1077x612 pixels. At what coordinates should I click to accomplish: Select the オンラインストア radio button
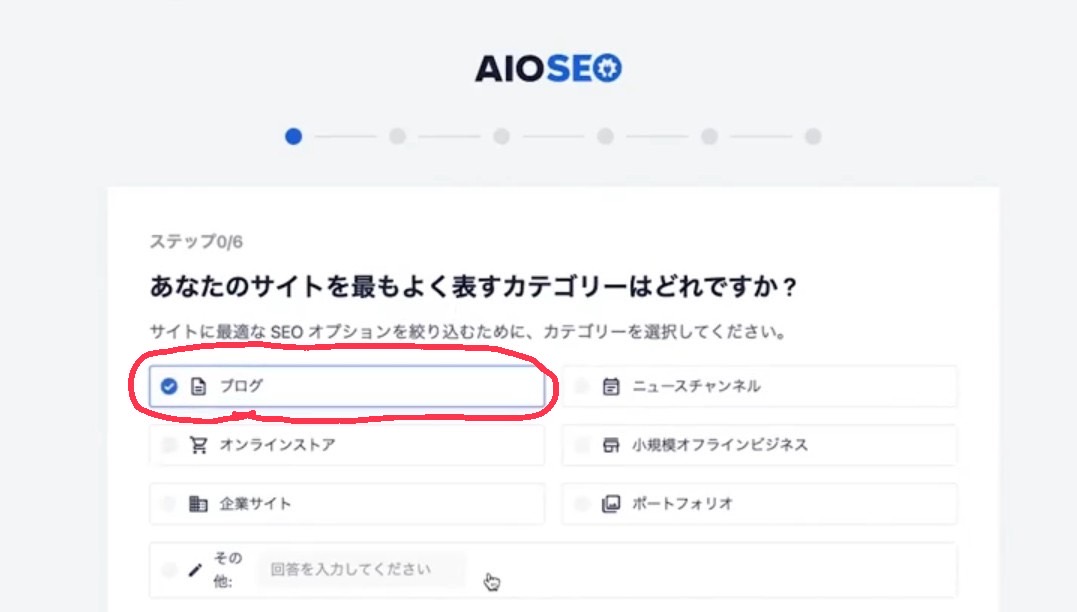[x=169, y=445]
